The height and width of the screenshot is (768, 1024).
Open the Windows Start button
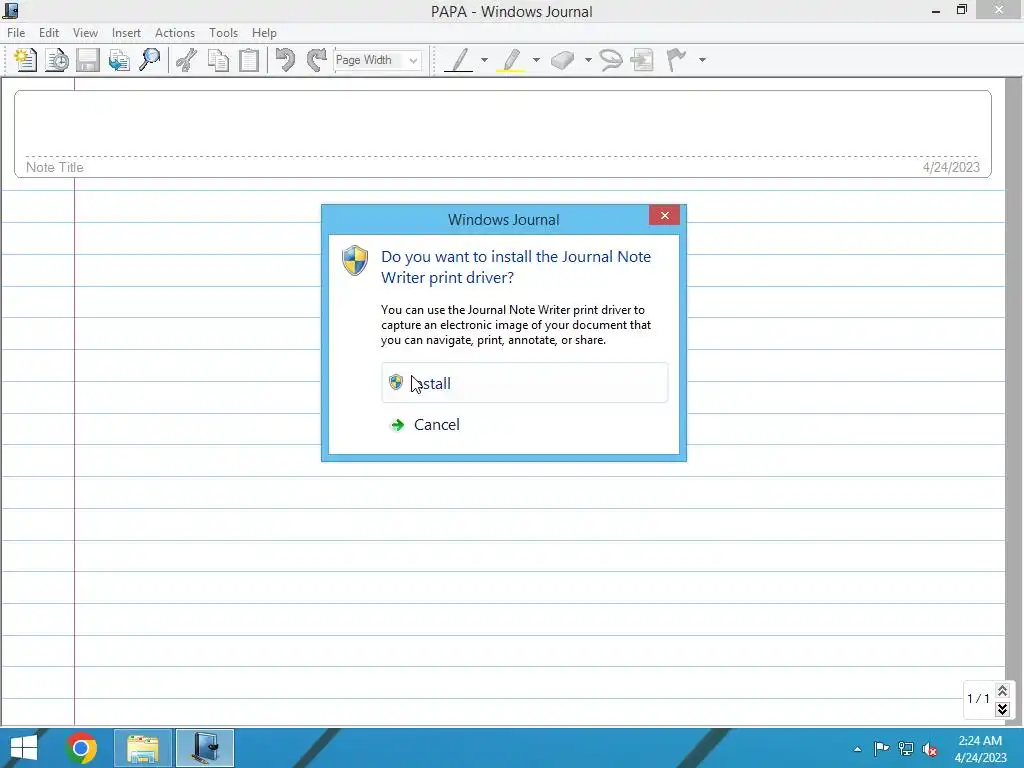click(24, 748)
